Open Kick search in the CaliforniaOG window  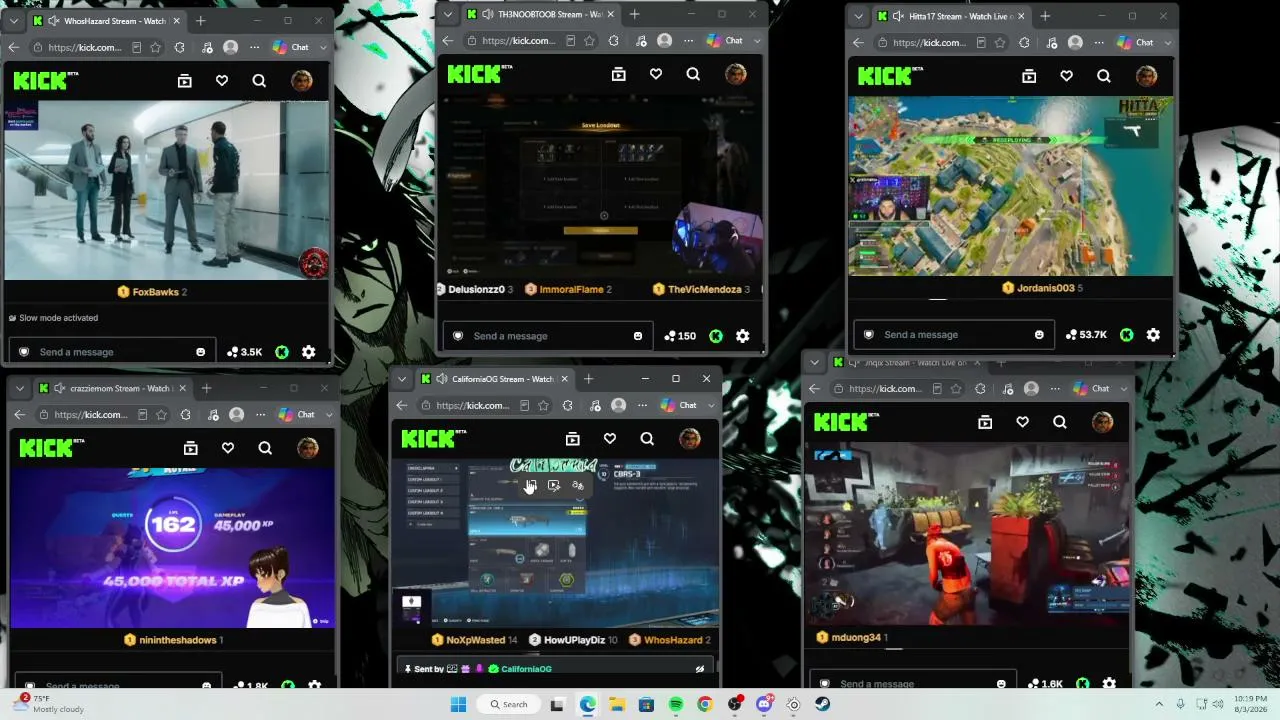tap(647, 438)
